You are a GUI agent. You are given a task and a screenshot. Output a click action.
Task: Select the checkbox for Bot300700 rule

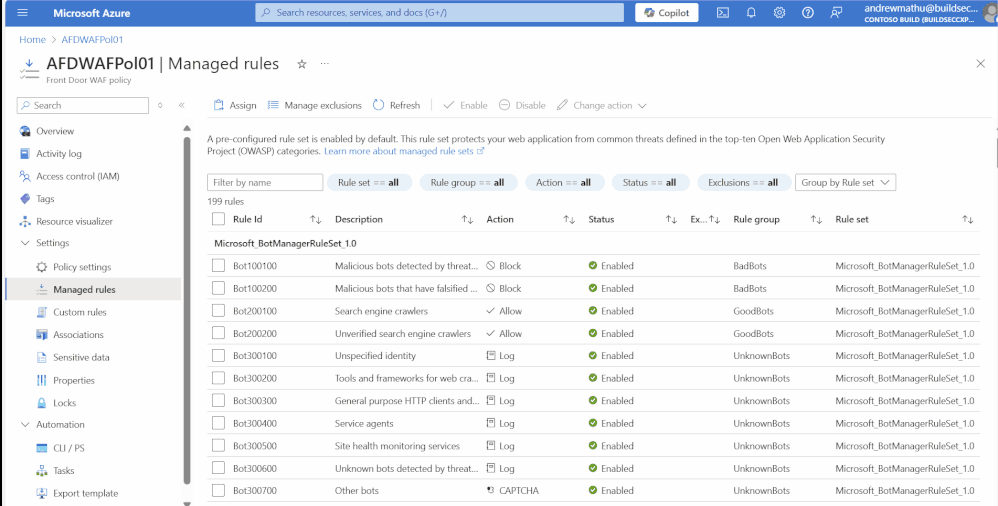pyautogui.click(x=218, y=491)
